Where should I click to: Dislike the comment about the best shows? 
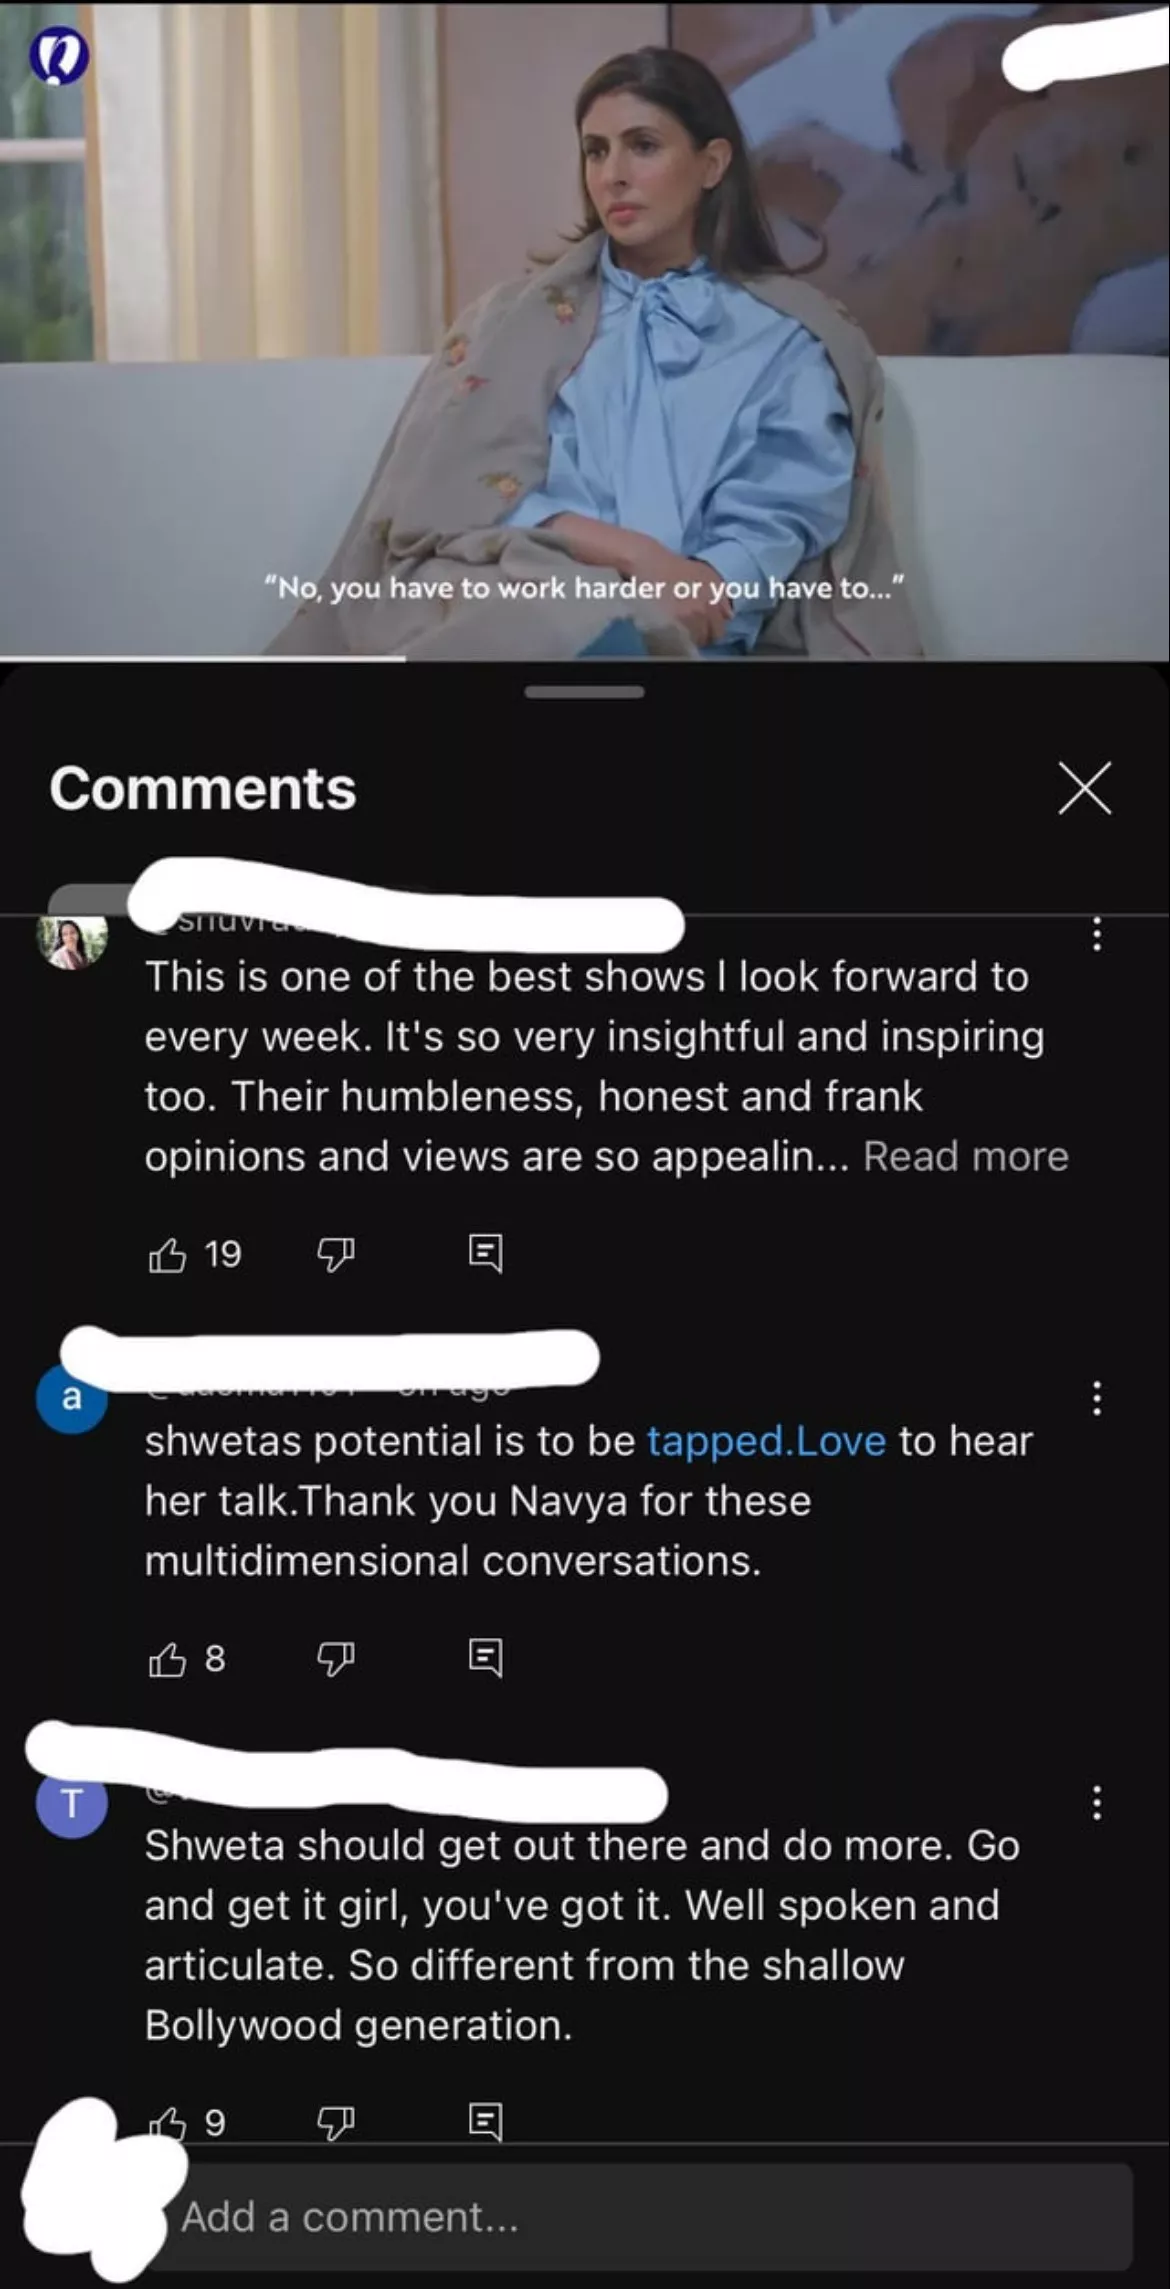(335, 1254)
